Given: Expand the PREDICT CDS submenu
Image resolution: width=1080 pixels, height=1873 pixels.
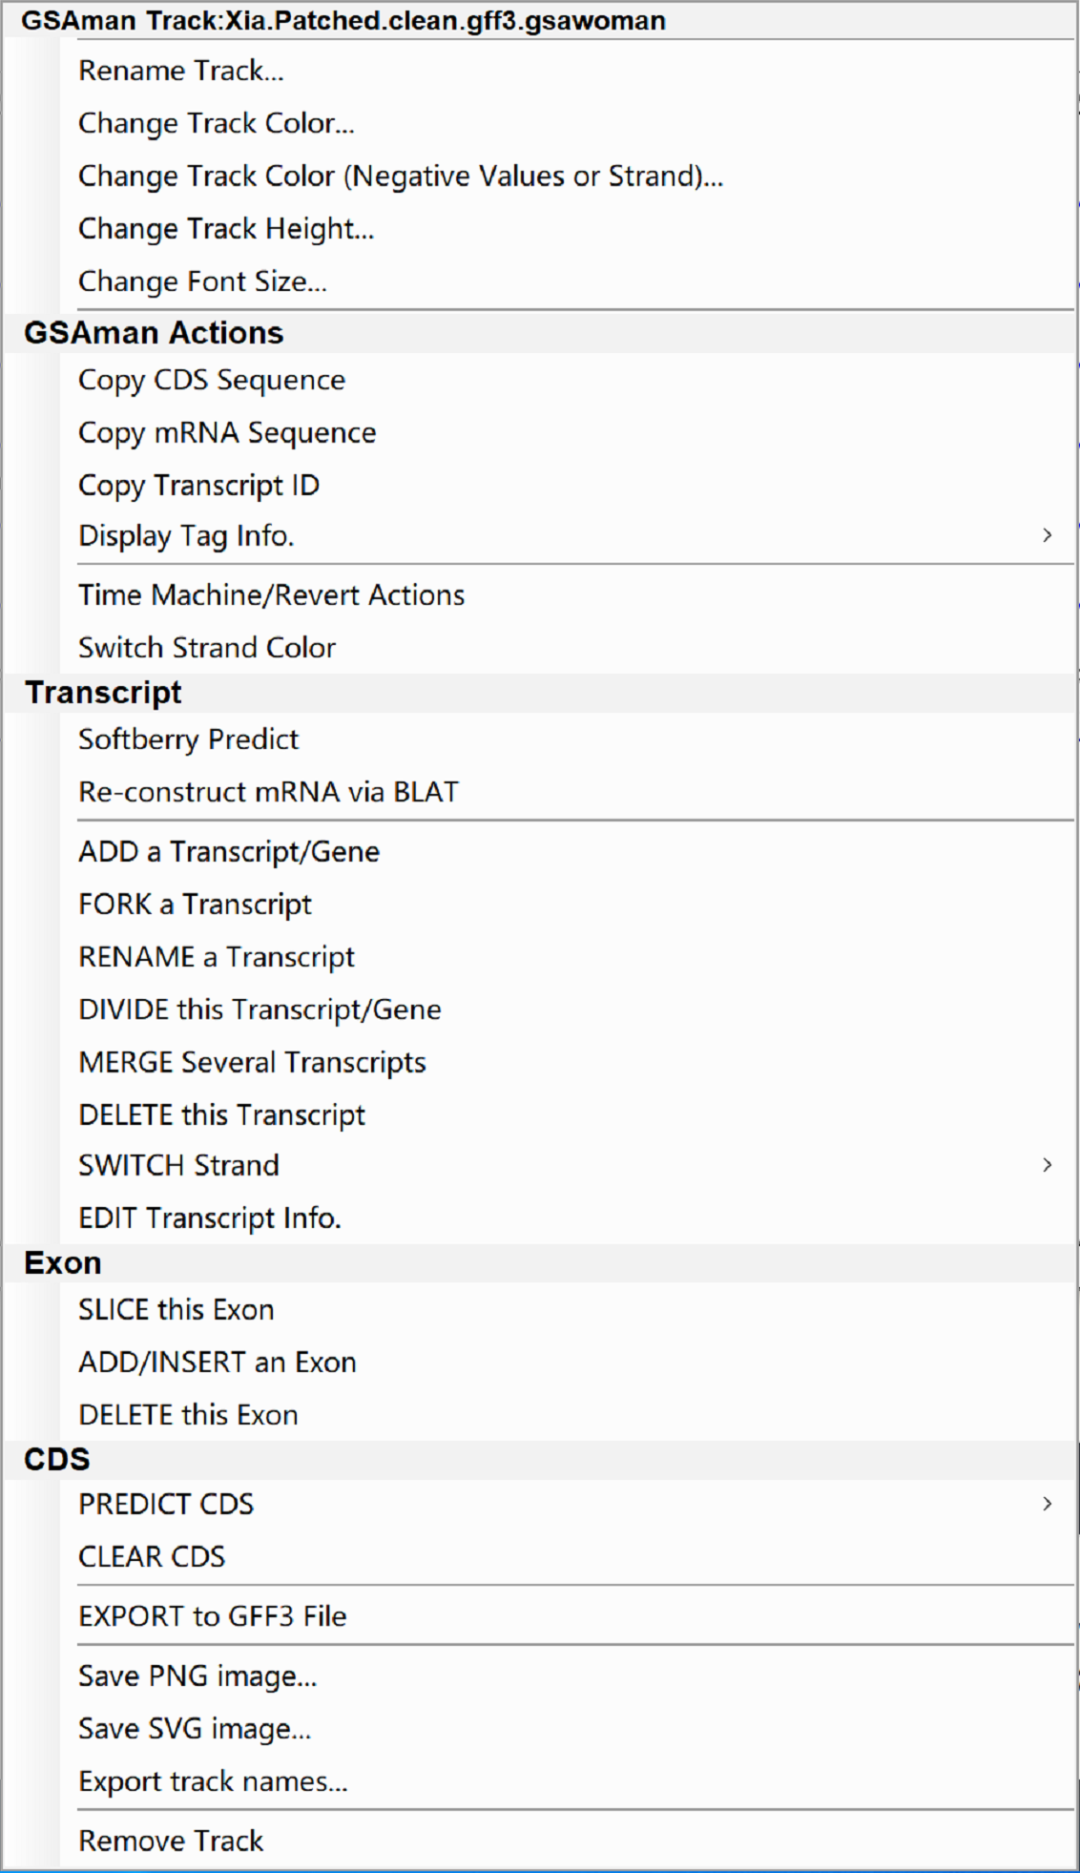Looking at the screenshot, I should click(166, 1505).
